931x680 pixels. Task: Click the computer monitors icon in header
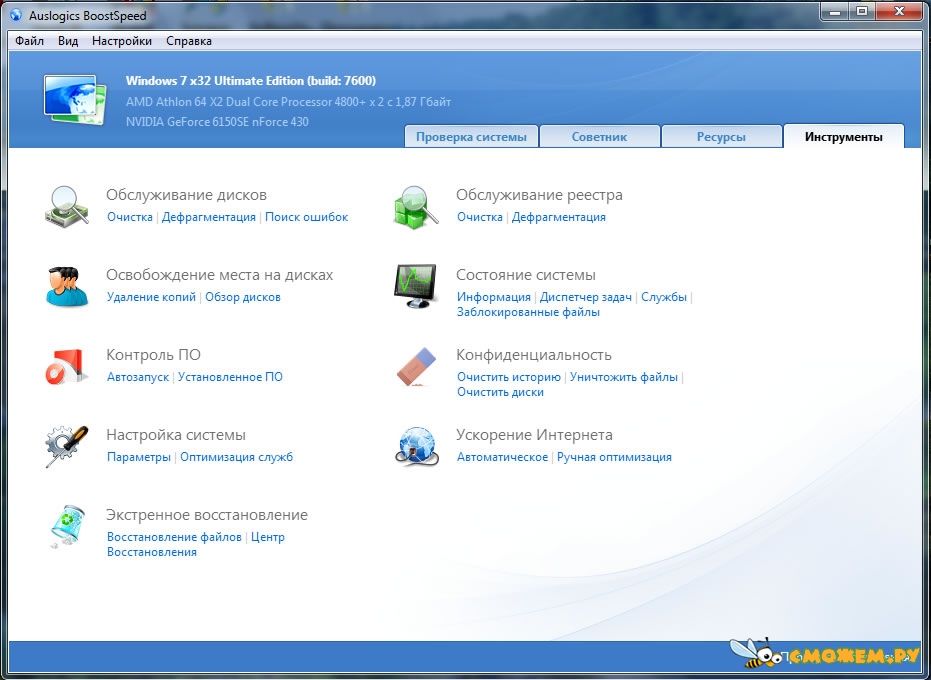click(x=75, y=100)
